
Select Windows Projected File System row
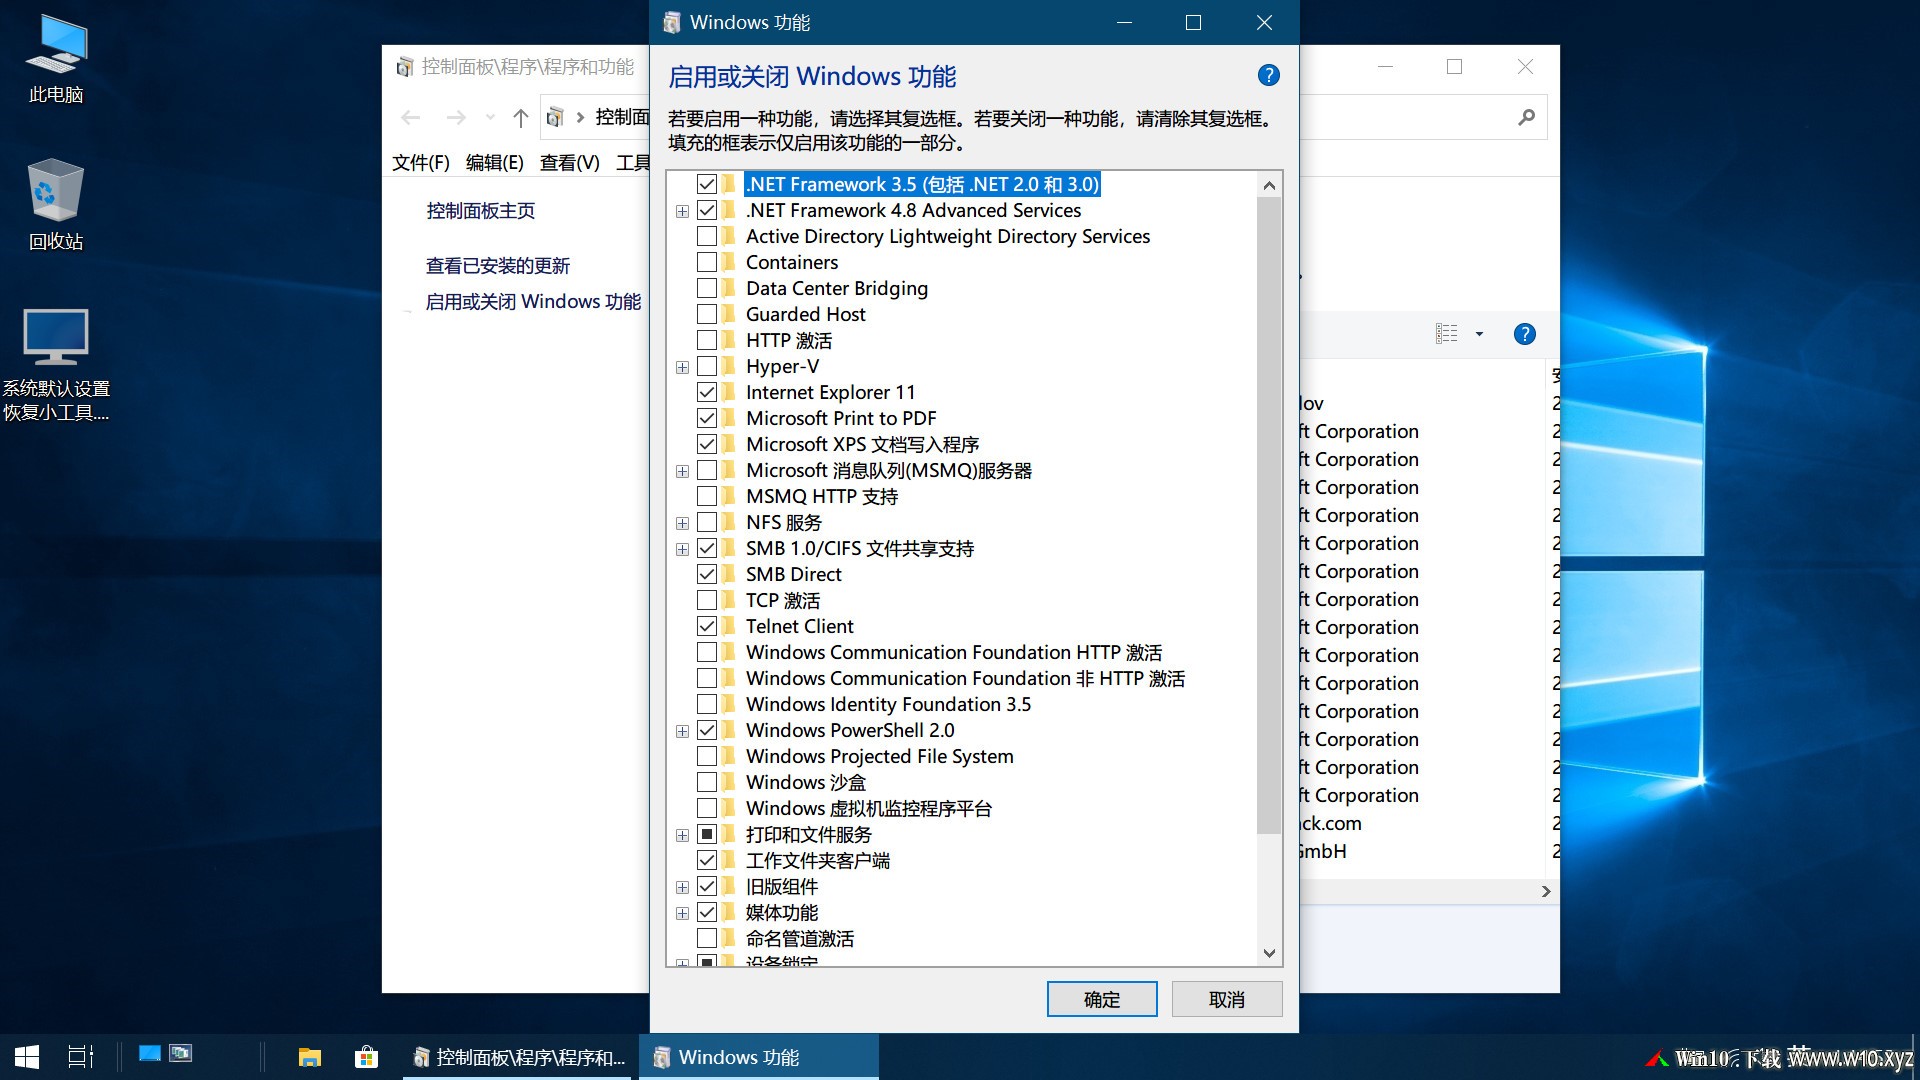point(880,756)
